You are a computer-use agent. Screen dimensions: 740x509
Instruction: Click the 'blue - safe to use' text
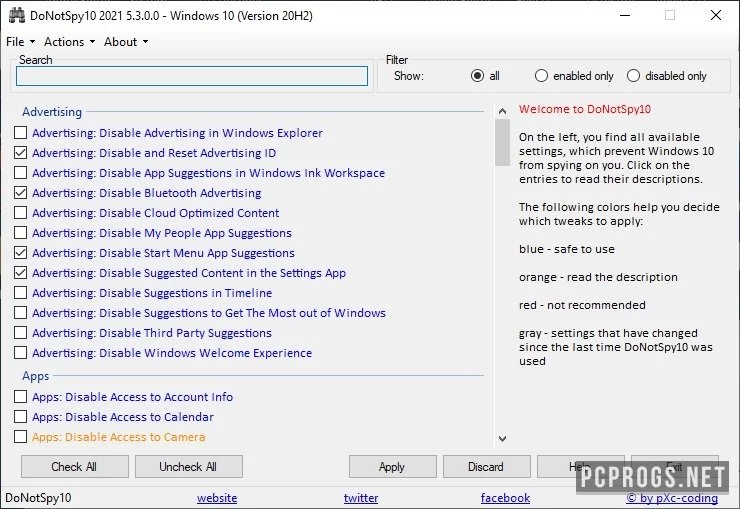coord(567,249)
